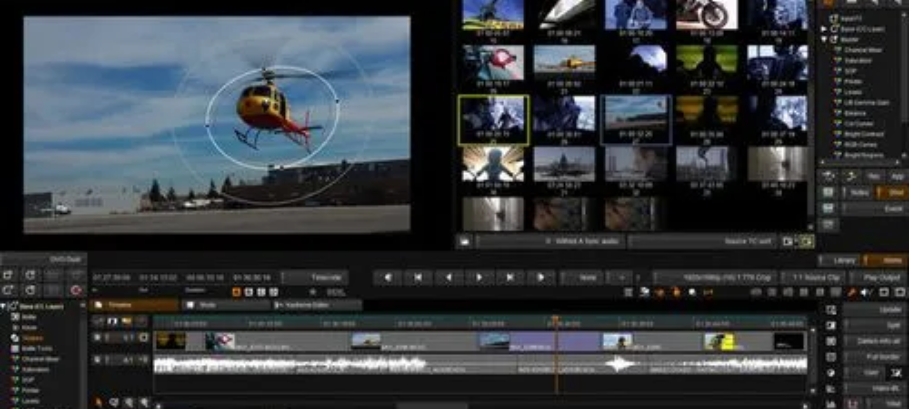The image size is (919, 409).
Task: Switch to the Timeline tab
Action: (x=134, y=305)
